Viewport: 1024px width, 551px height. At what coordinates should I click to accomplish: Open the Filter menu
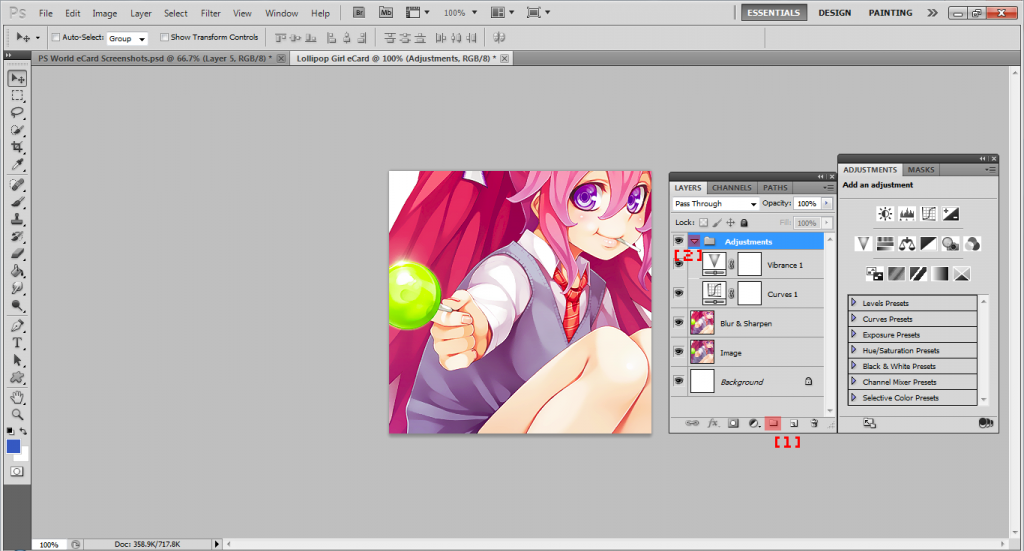pyautogui.click(x=210, y=13)
